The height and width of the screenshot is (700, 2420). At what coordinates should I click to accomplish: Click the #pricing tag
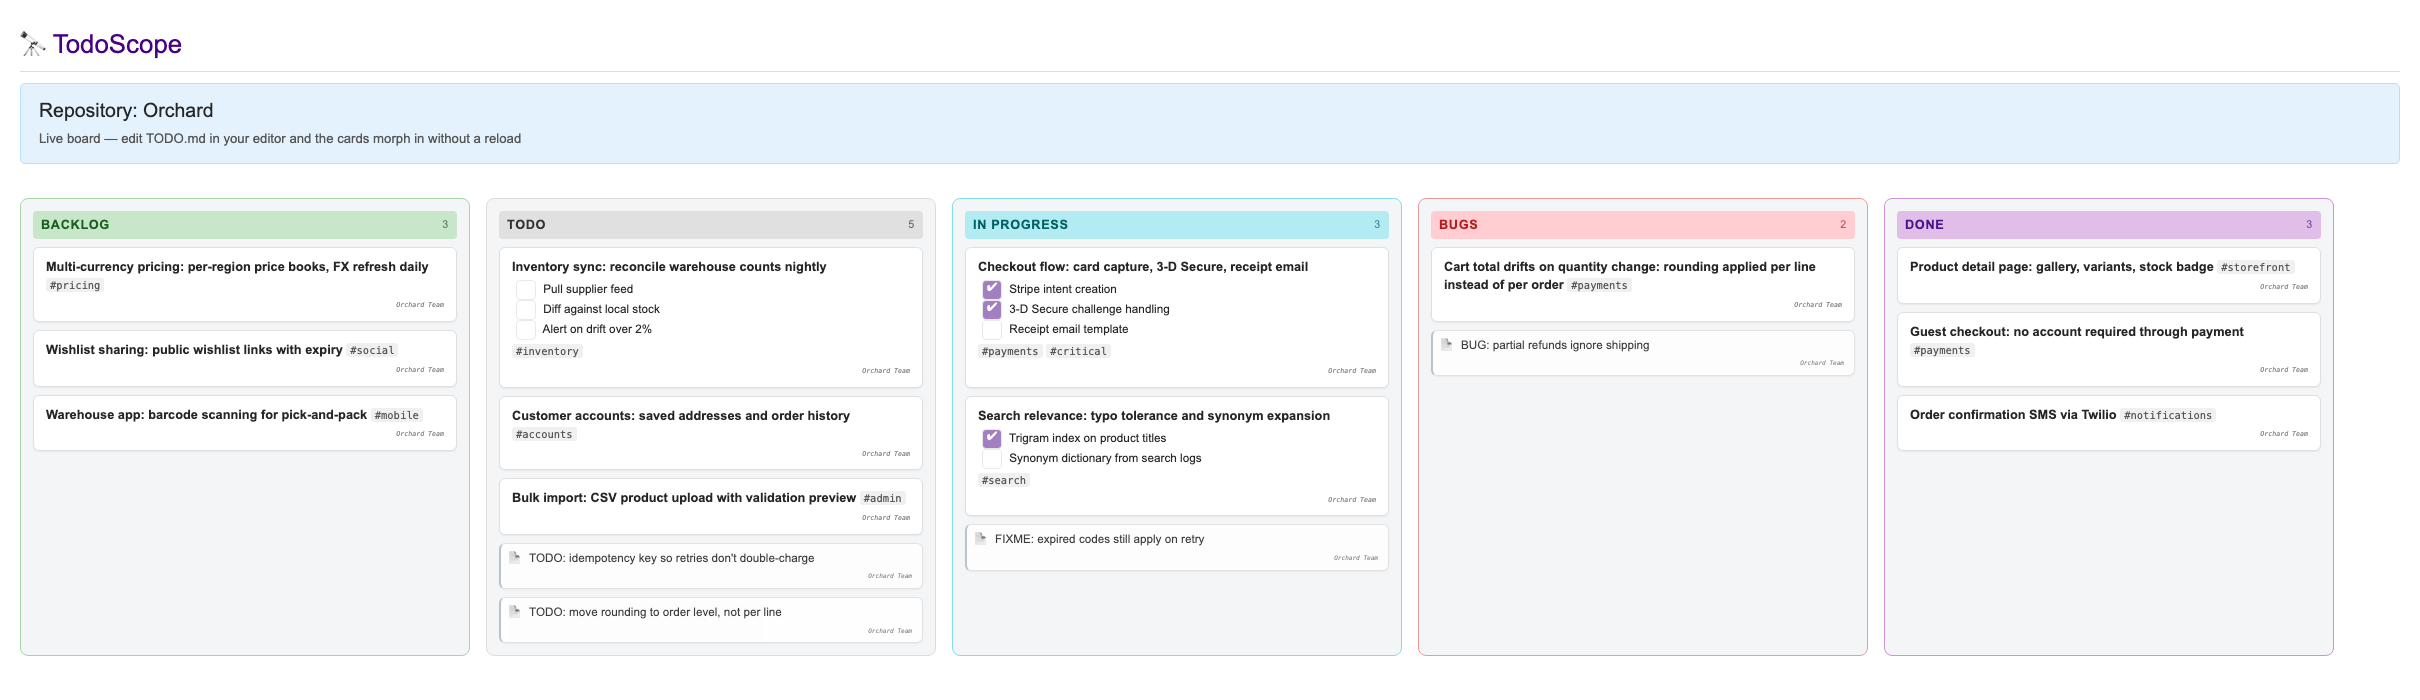(x=75, y=286)
